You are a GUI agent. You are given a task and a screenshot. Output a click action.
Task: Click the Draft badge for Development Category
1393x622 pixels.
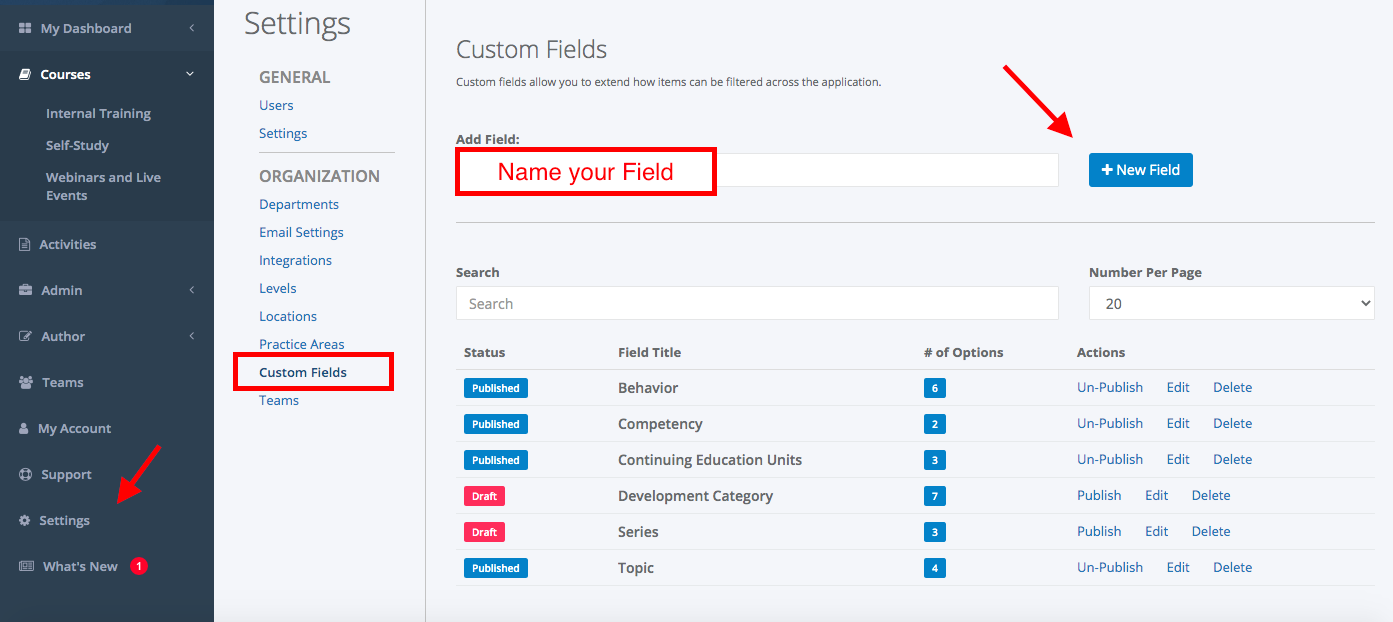pyautogui.click(x=484, y=496)
